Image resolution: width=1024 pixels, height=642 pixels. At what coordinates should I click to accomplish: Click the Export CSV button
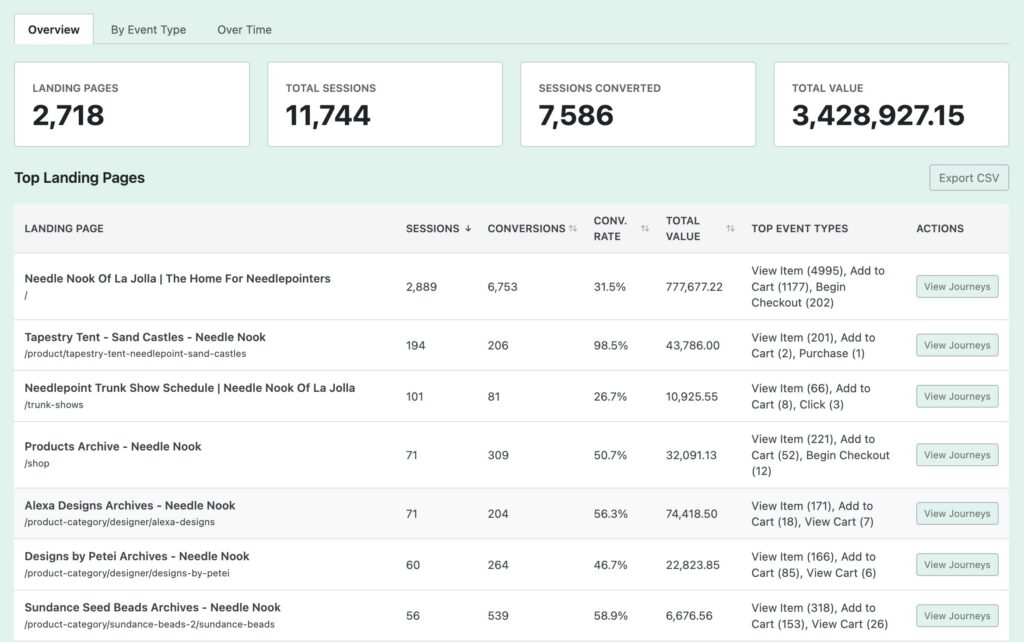click(968, 178)
